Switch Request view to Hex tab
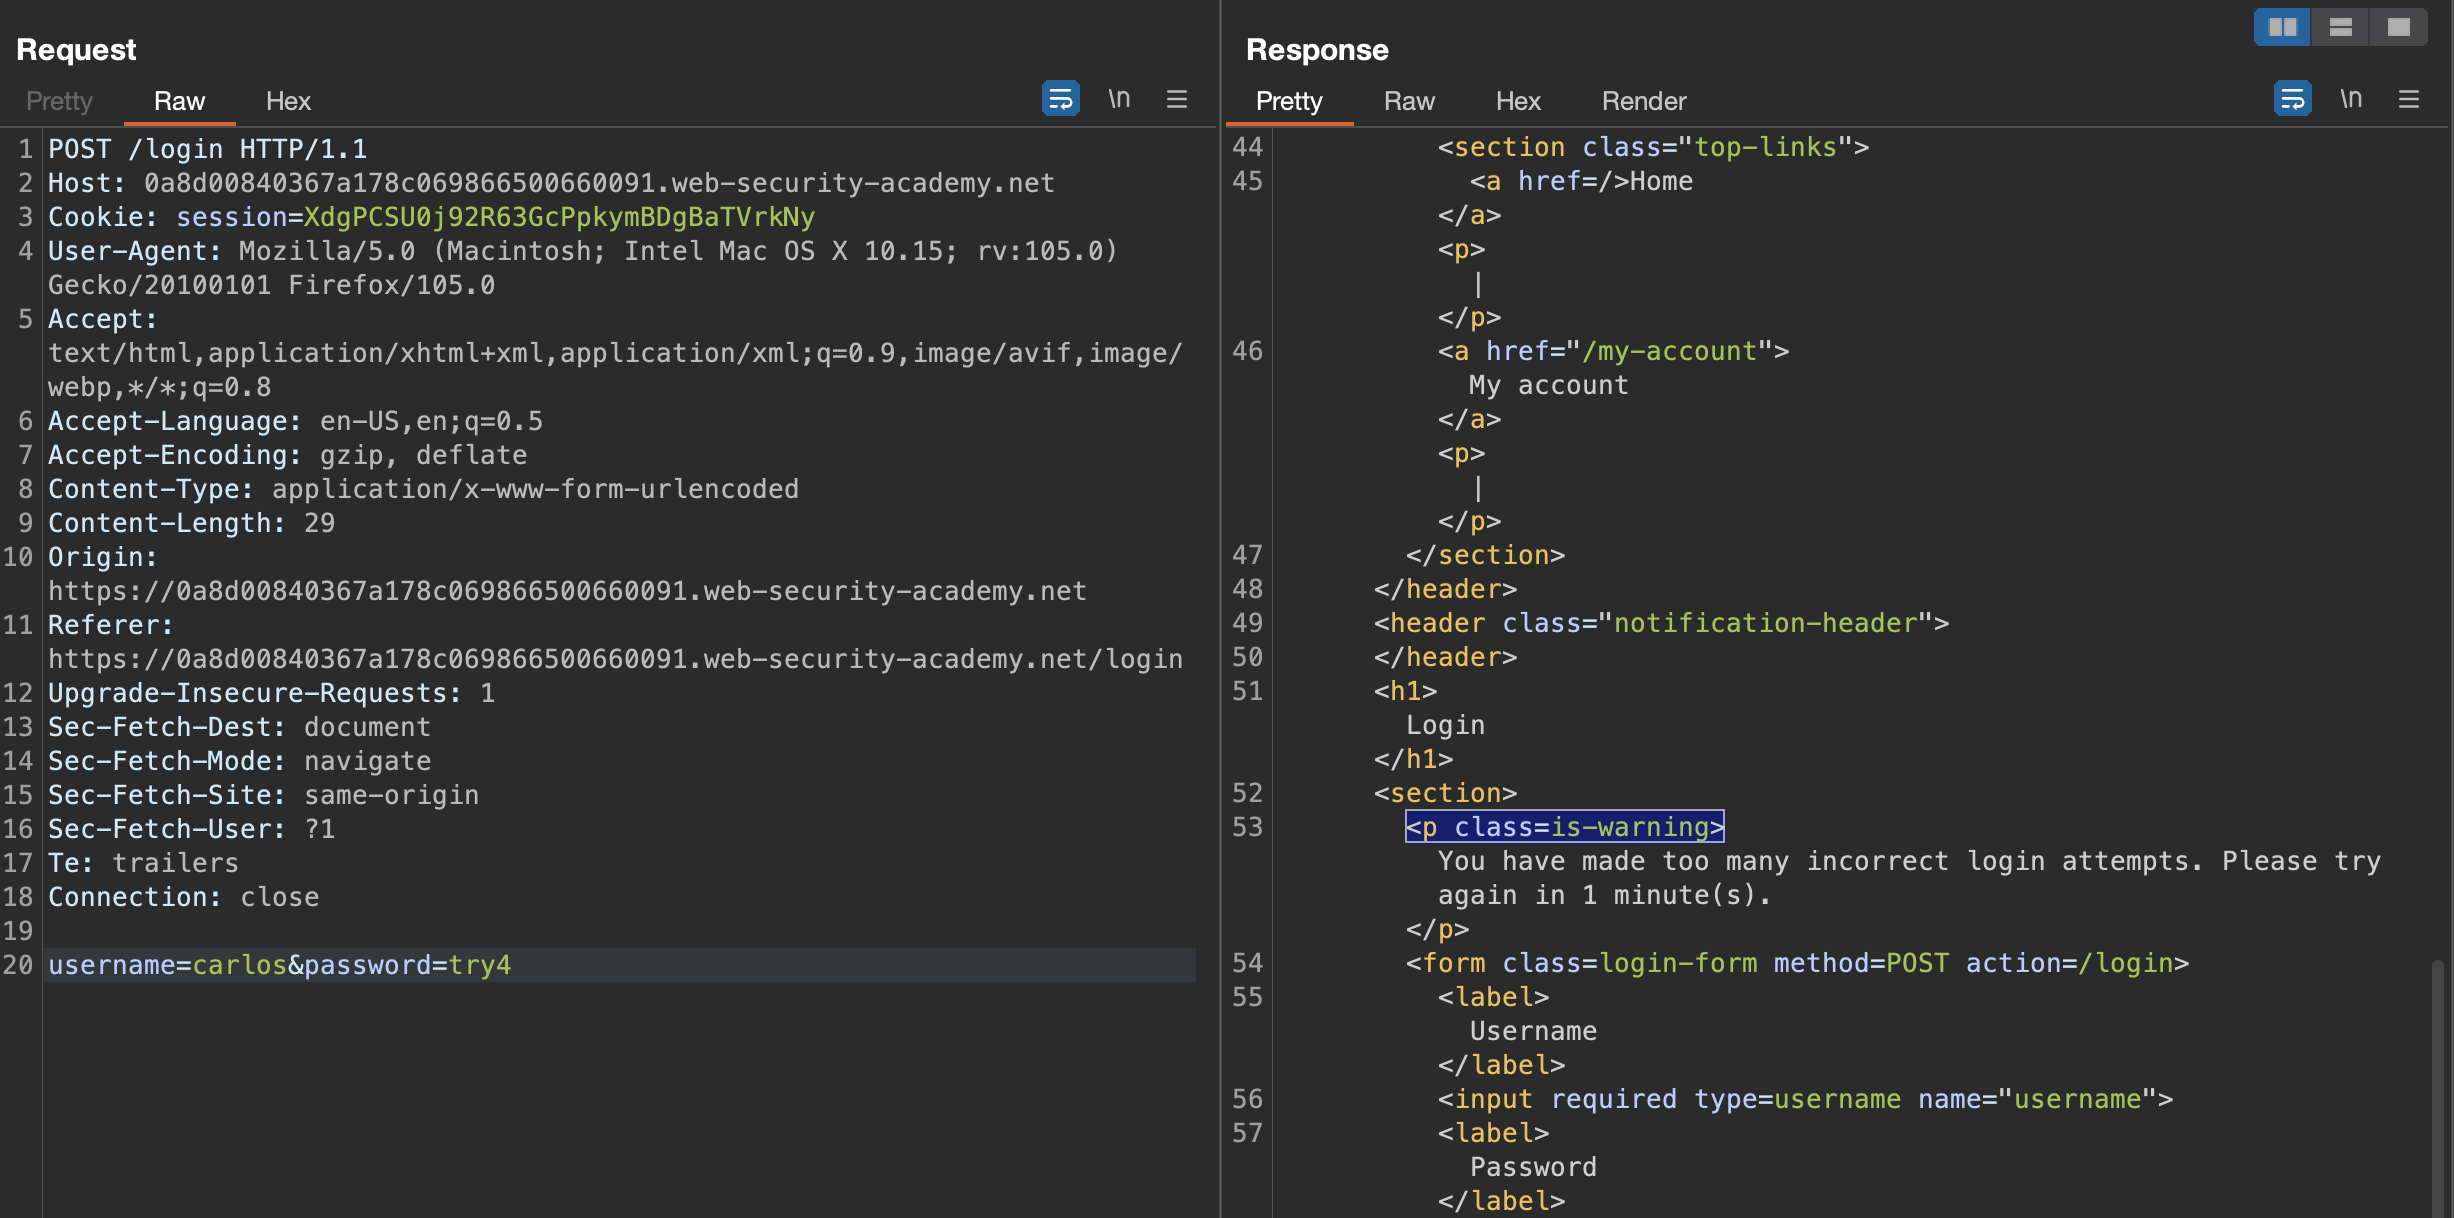The height and width of the screenshot is (1218, 2454). 288,101
